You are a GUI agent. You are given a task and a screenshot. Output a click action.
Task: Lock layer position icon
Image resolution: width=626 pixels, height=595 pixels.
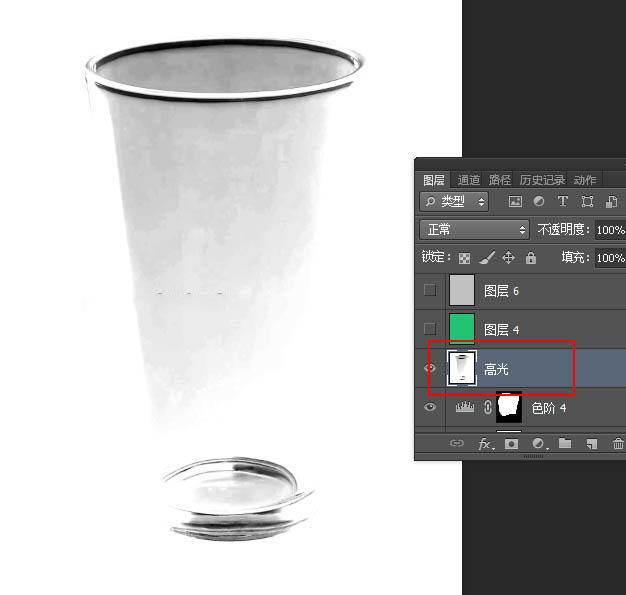508,258
